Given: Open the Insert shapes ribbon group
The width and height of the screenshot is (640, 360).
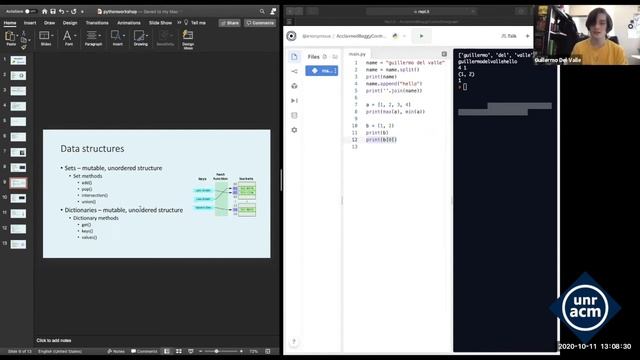Looking at the screenshot, I should tap(118, 38).
